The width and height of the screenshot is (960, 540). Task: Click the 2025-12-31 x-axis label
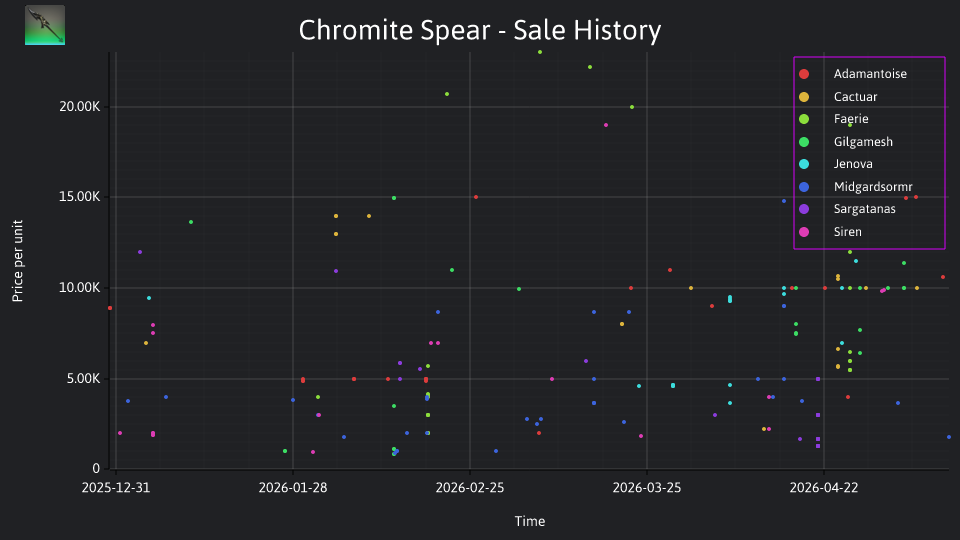[x=116, y=488]
